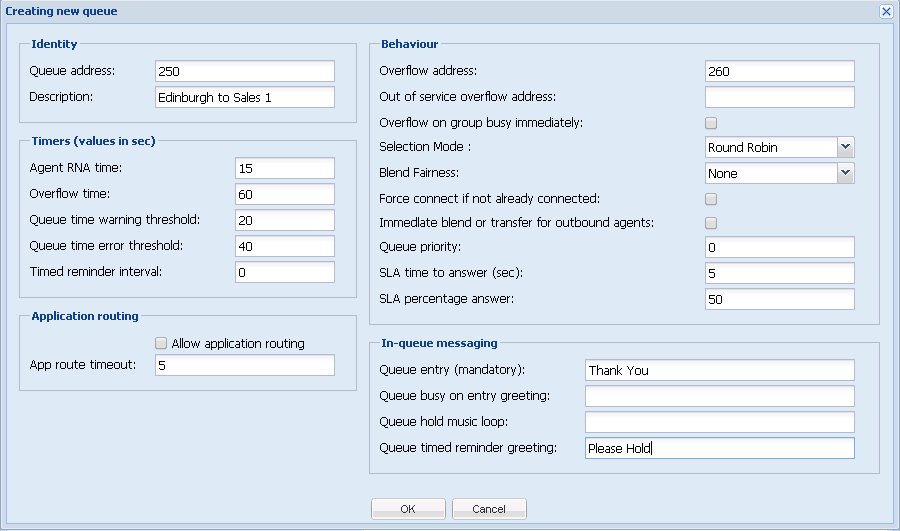Toggle Immediate blend or transfer checkbox

[711, 223]
